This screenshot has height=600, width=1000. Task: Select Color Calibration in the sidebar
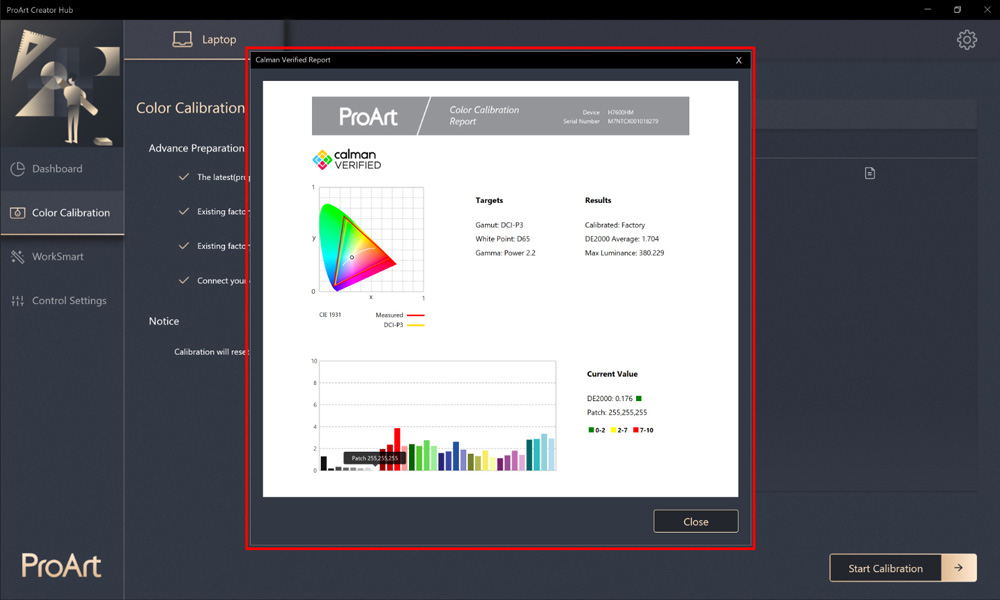(62, 213)
